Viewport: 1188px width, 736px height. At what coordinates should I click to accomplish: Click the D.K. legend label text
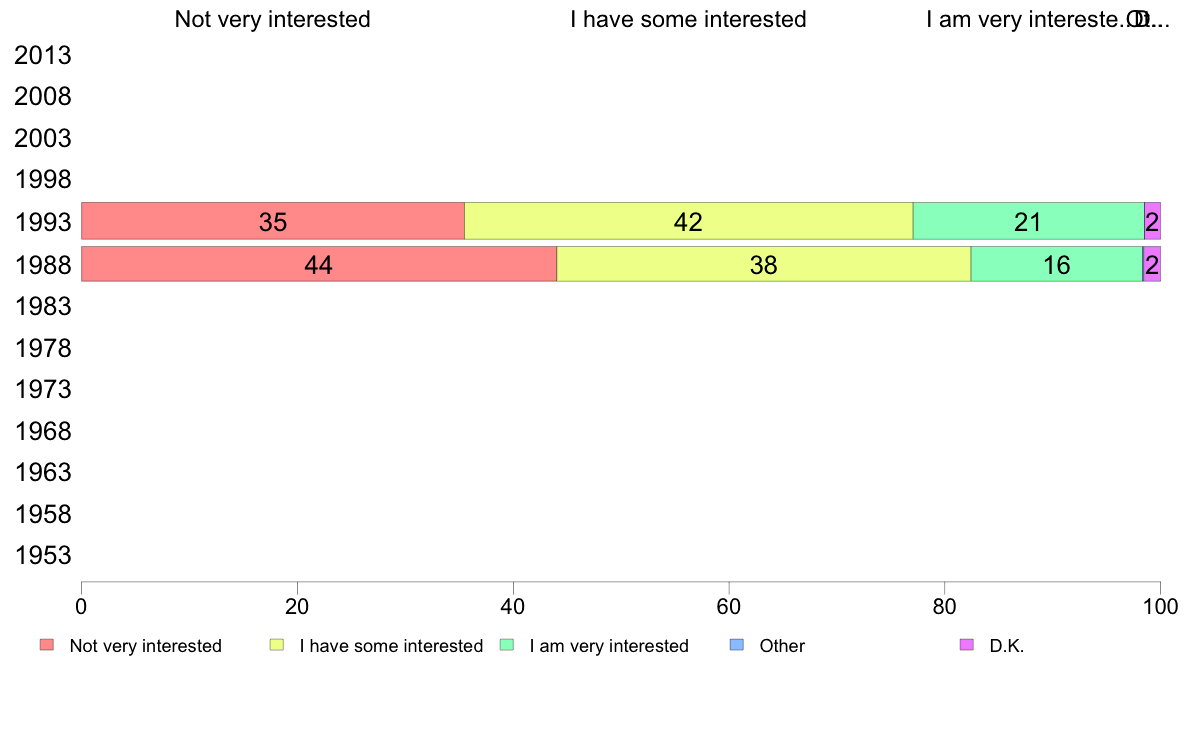1007,646
